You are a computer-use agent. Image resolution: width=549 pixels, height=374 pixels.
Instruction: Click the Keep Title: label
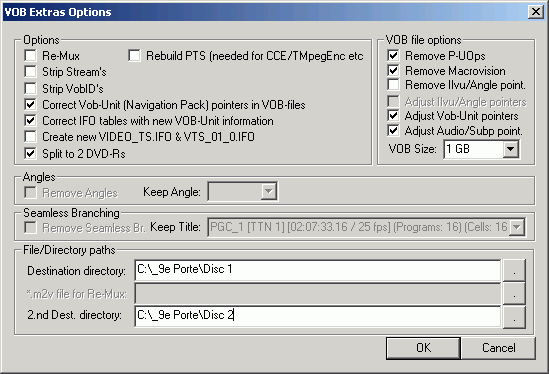[175, 227]
